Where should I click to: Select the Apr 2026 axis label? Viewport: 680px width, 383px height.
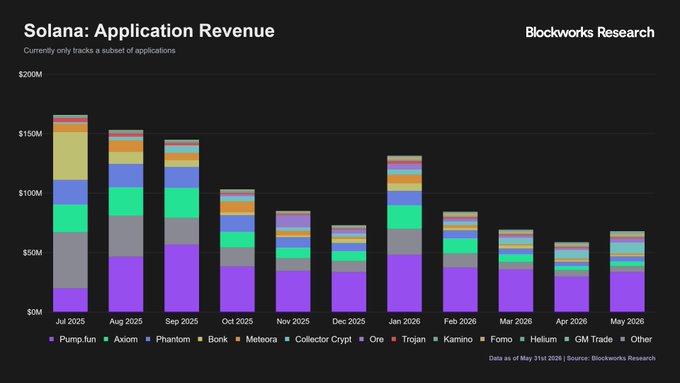pos(572,321)
